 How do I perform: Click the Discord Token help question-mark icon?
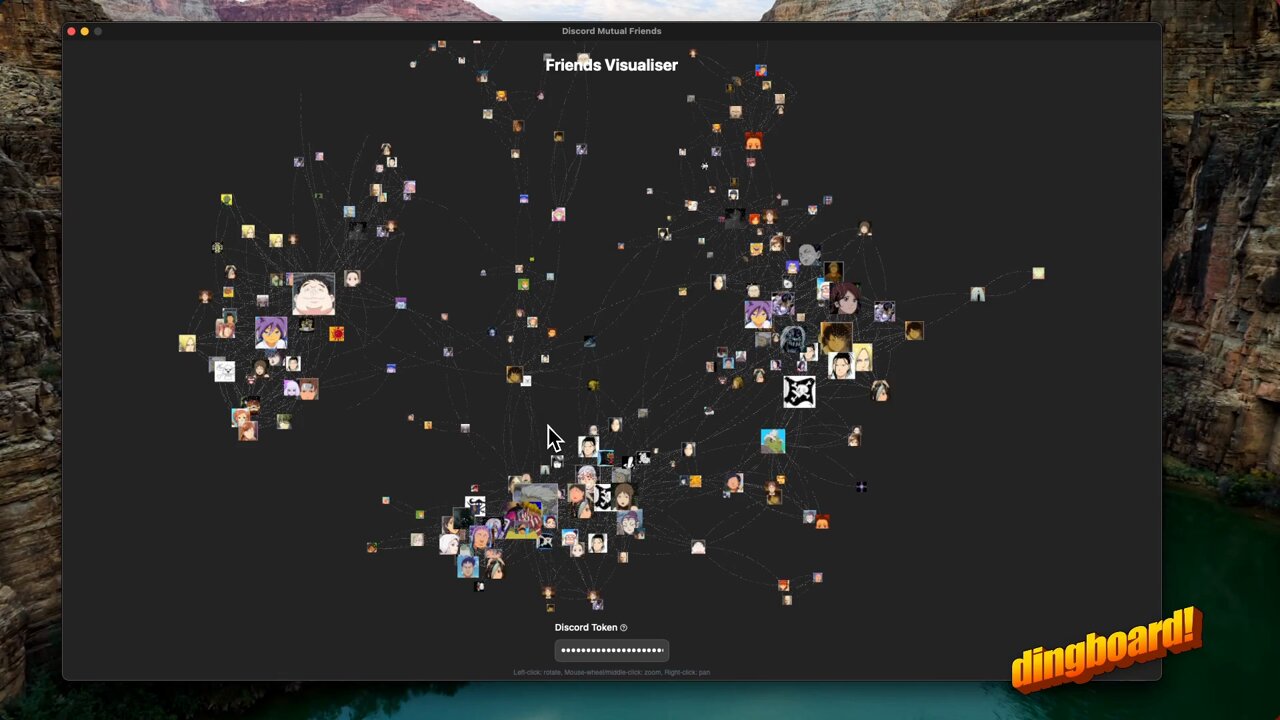point(624,628)
